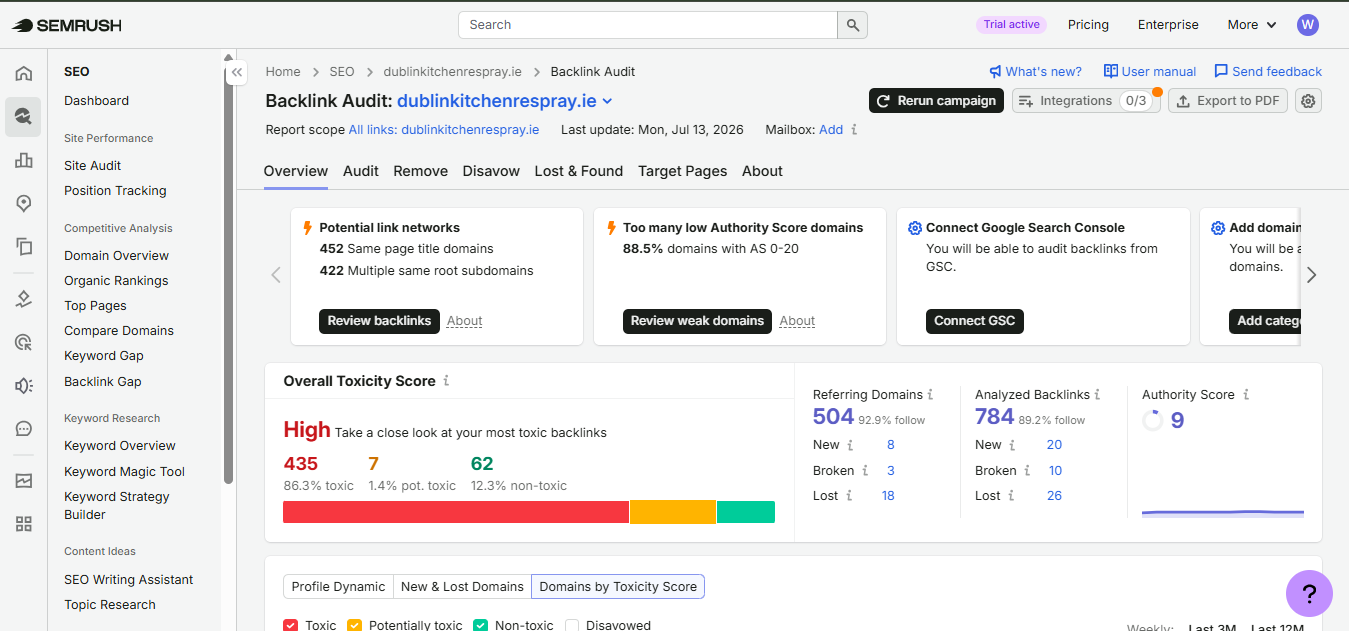The image size is (1349, 631).
Task: Toggle the Non-toxic checkbox
Action: [x=481, y=625]
